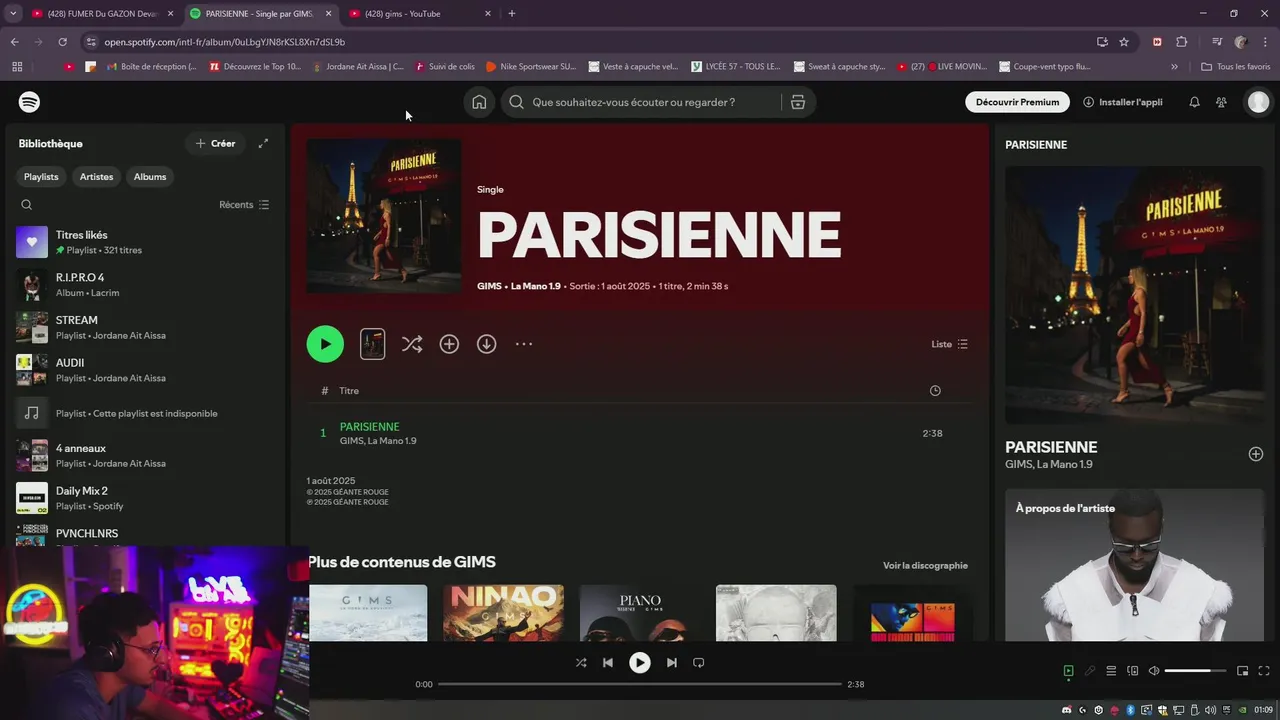This screenshot has height=720, width=1280.
Task: Bookmark this page with star icon
Action: [x=1124, y=42]
